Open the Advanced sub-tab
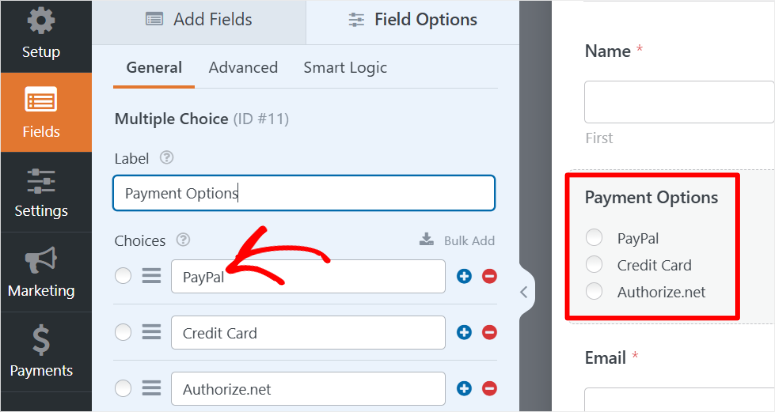This screenshot has width=775, height=412. pos(243,68)
